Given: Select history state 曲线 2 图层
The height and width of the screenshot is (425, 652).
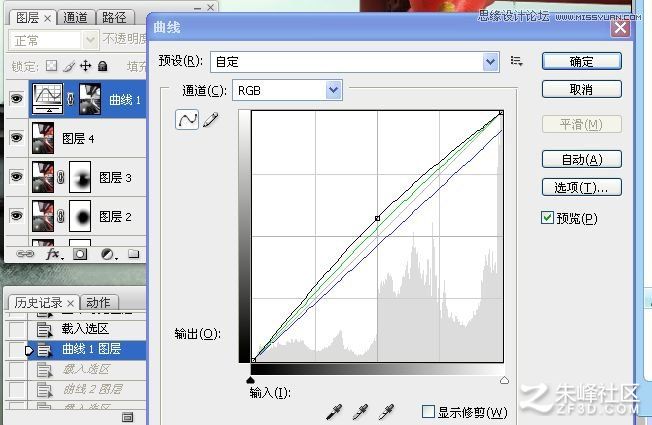Looking at the screenshot, I should [x=86, y=390].
